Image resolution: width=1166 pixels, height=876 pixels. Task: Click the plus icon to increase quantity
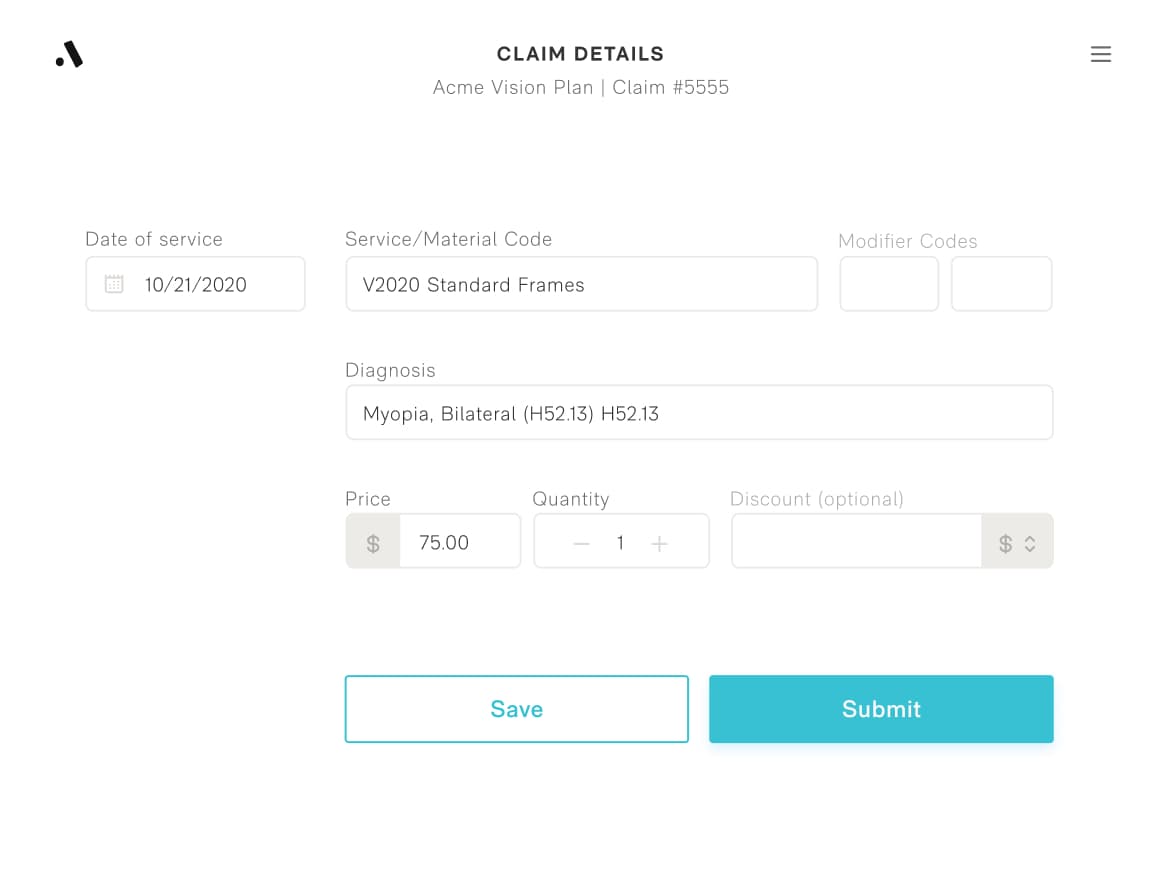coord(659,543)
